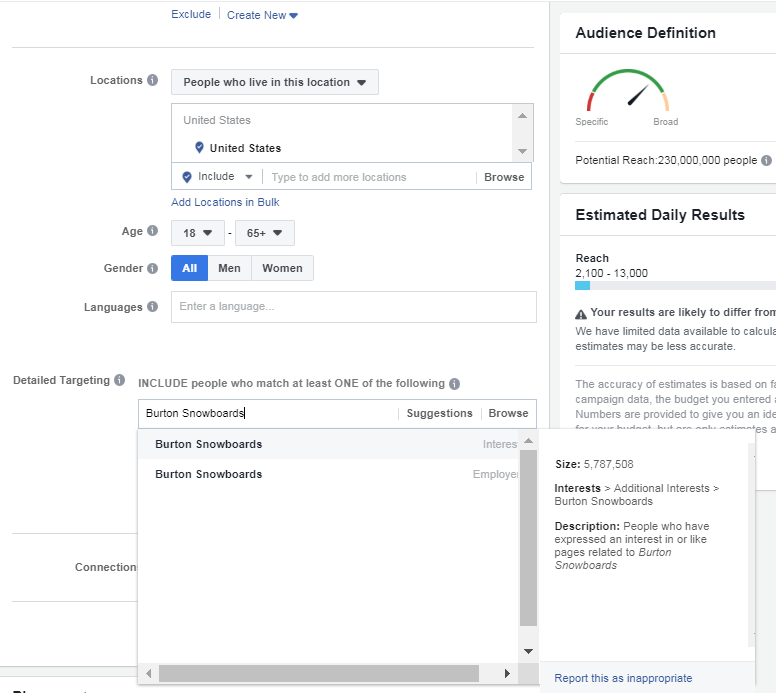Image resolution: width=776 pixels, height=693 pixels.
Task: Open the minimum age 18 dropdown
Action: coord(197,233)
